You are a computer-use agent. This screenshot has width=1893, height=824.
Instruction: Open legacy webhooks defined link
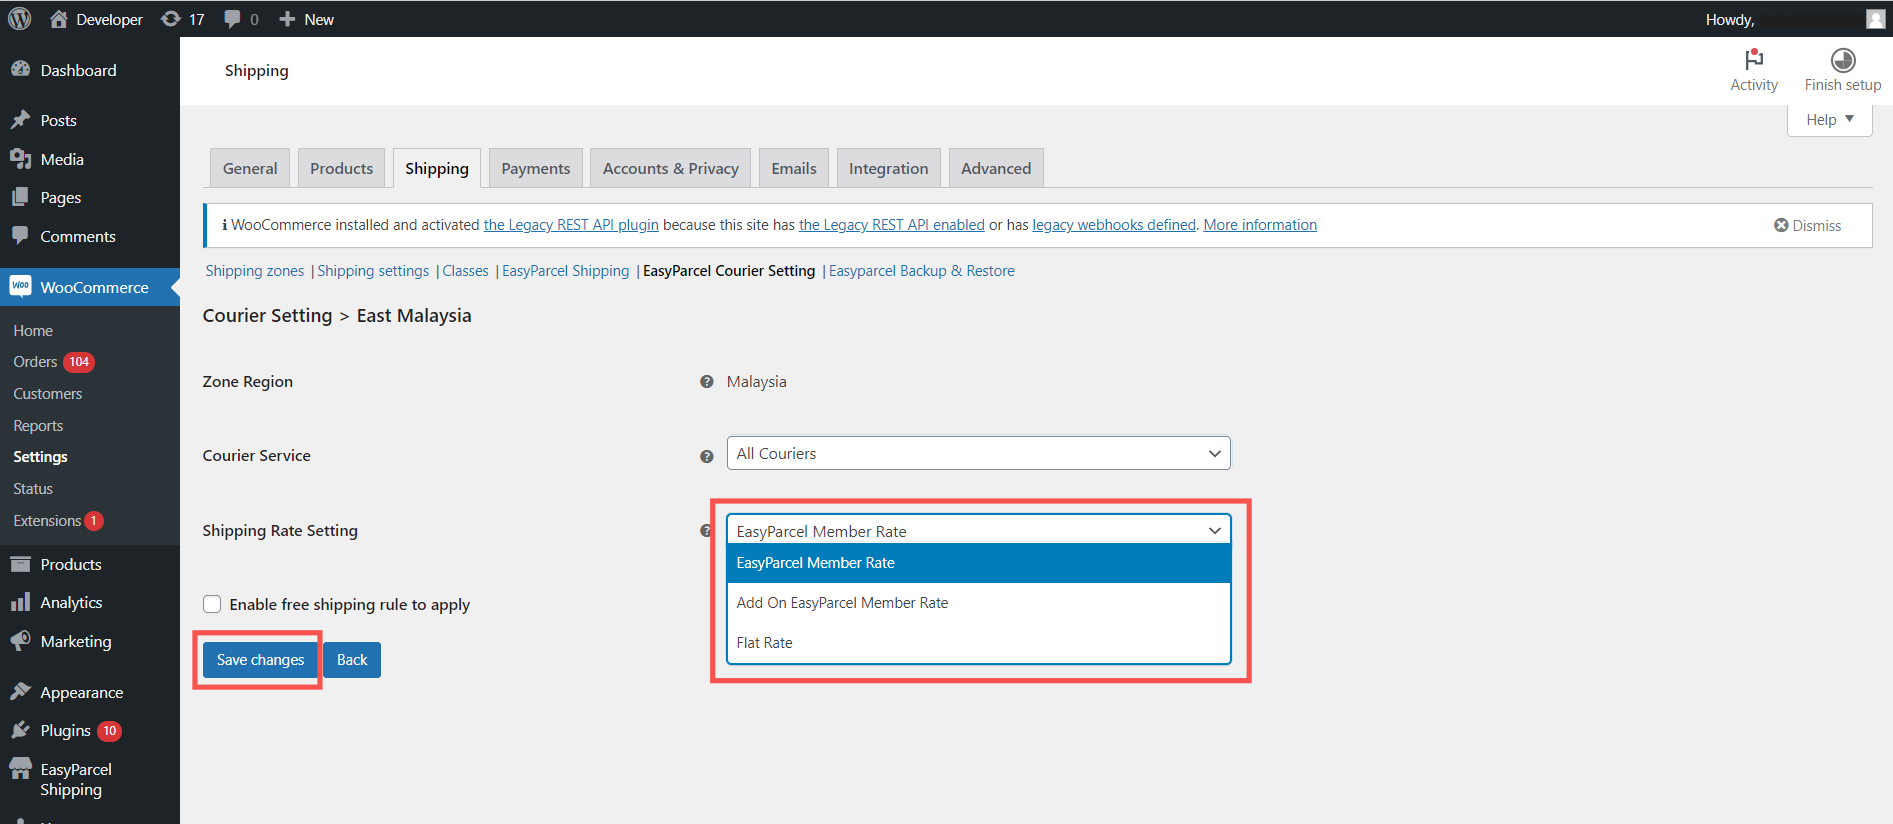click(x=1114, y=225)
